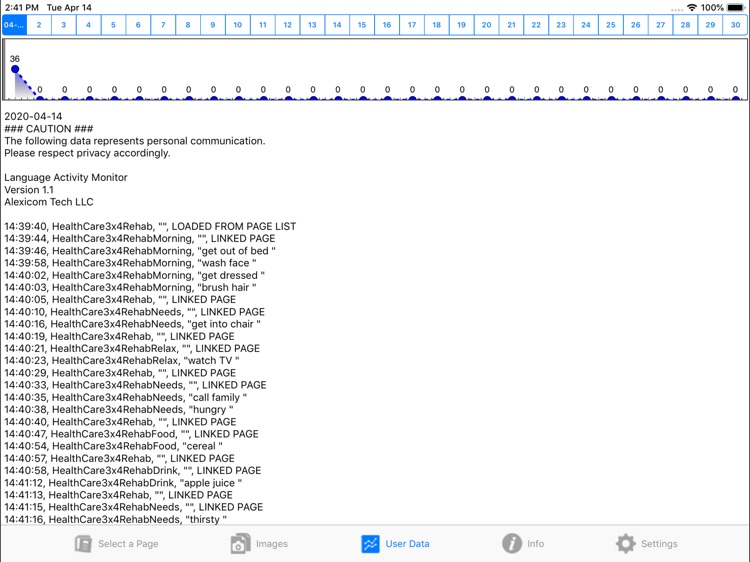This screenshot has width=750, height=562.
Task: Click log entry "apple juice"
Action: click(123, 483)
